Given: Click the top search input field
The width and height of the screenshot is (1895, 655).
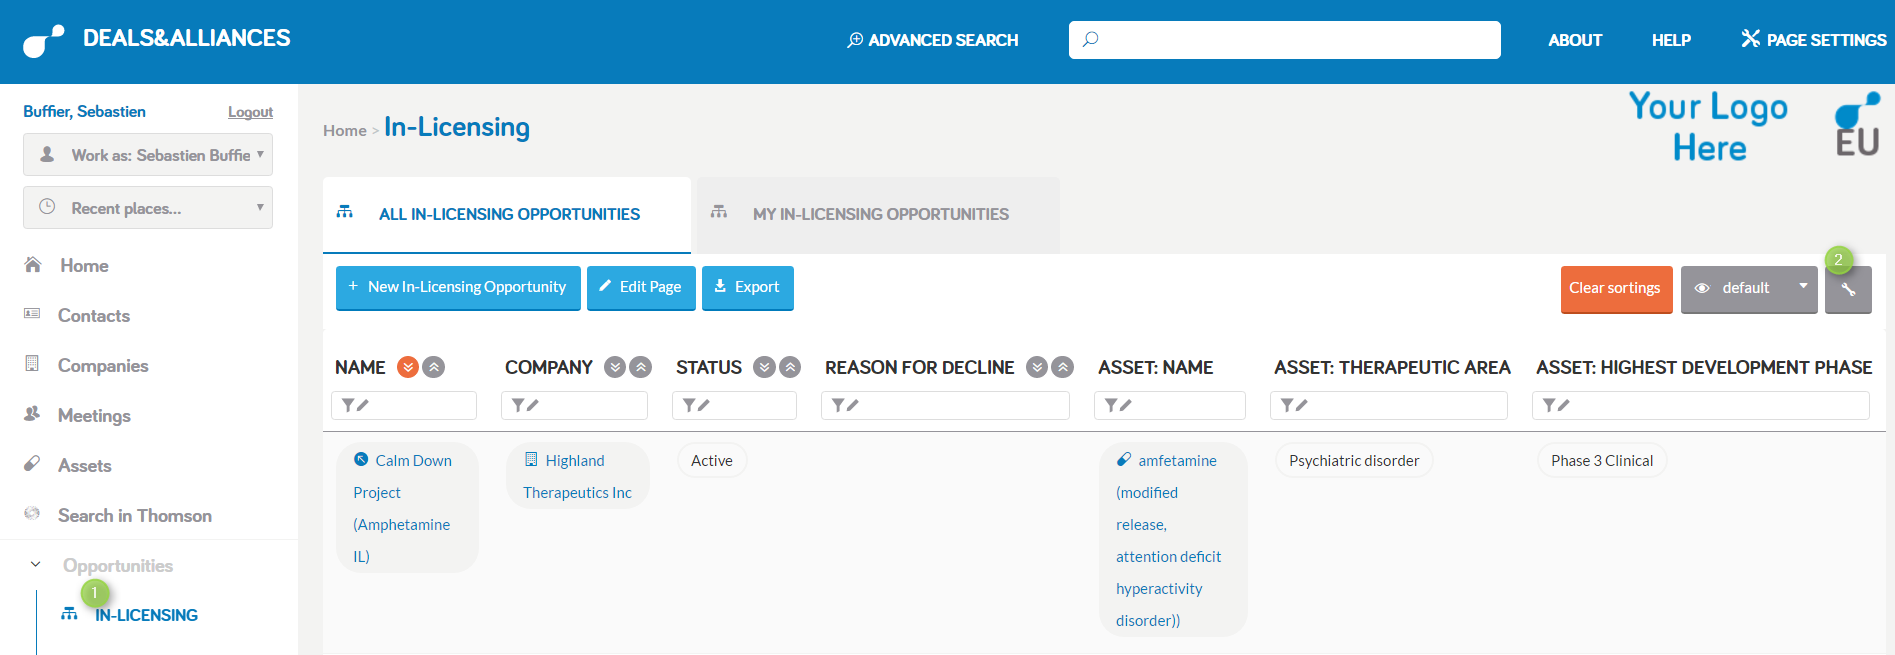Looking at the screenshot, I should point(1284,40).
